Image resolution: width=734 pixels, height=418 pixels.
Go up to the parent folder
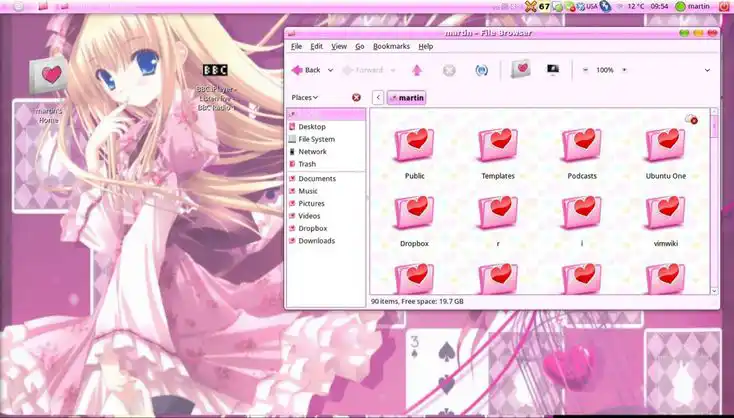click(x=417, y=70)
